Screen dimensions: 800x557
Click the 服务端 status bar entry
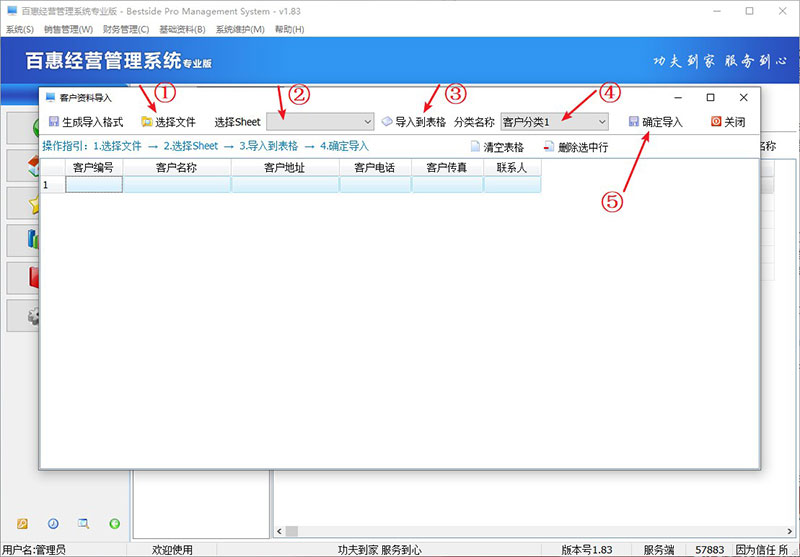[659, 549]
